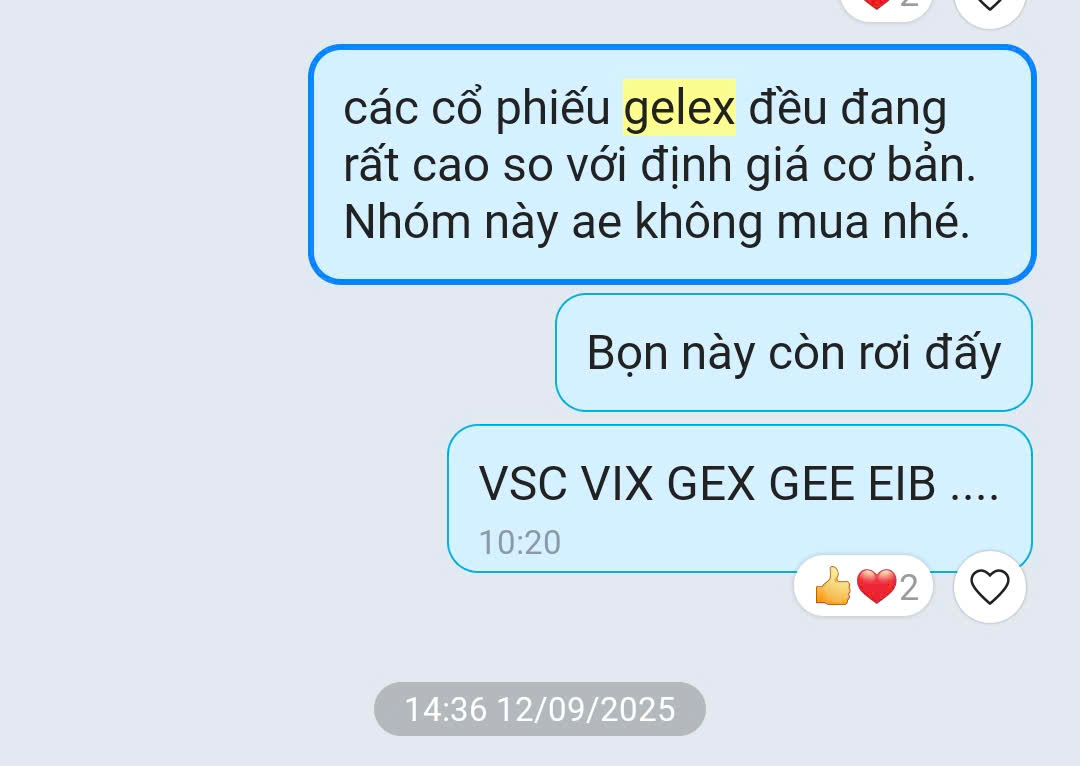The image size is (1080, 766).
Task: Click the GEE ticker text
Action: (x=811, y=484)
